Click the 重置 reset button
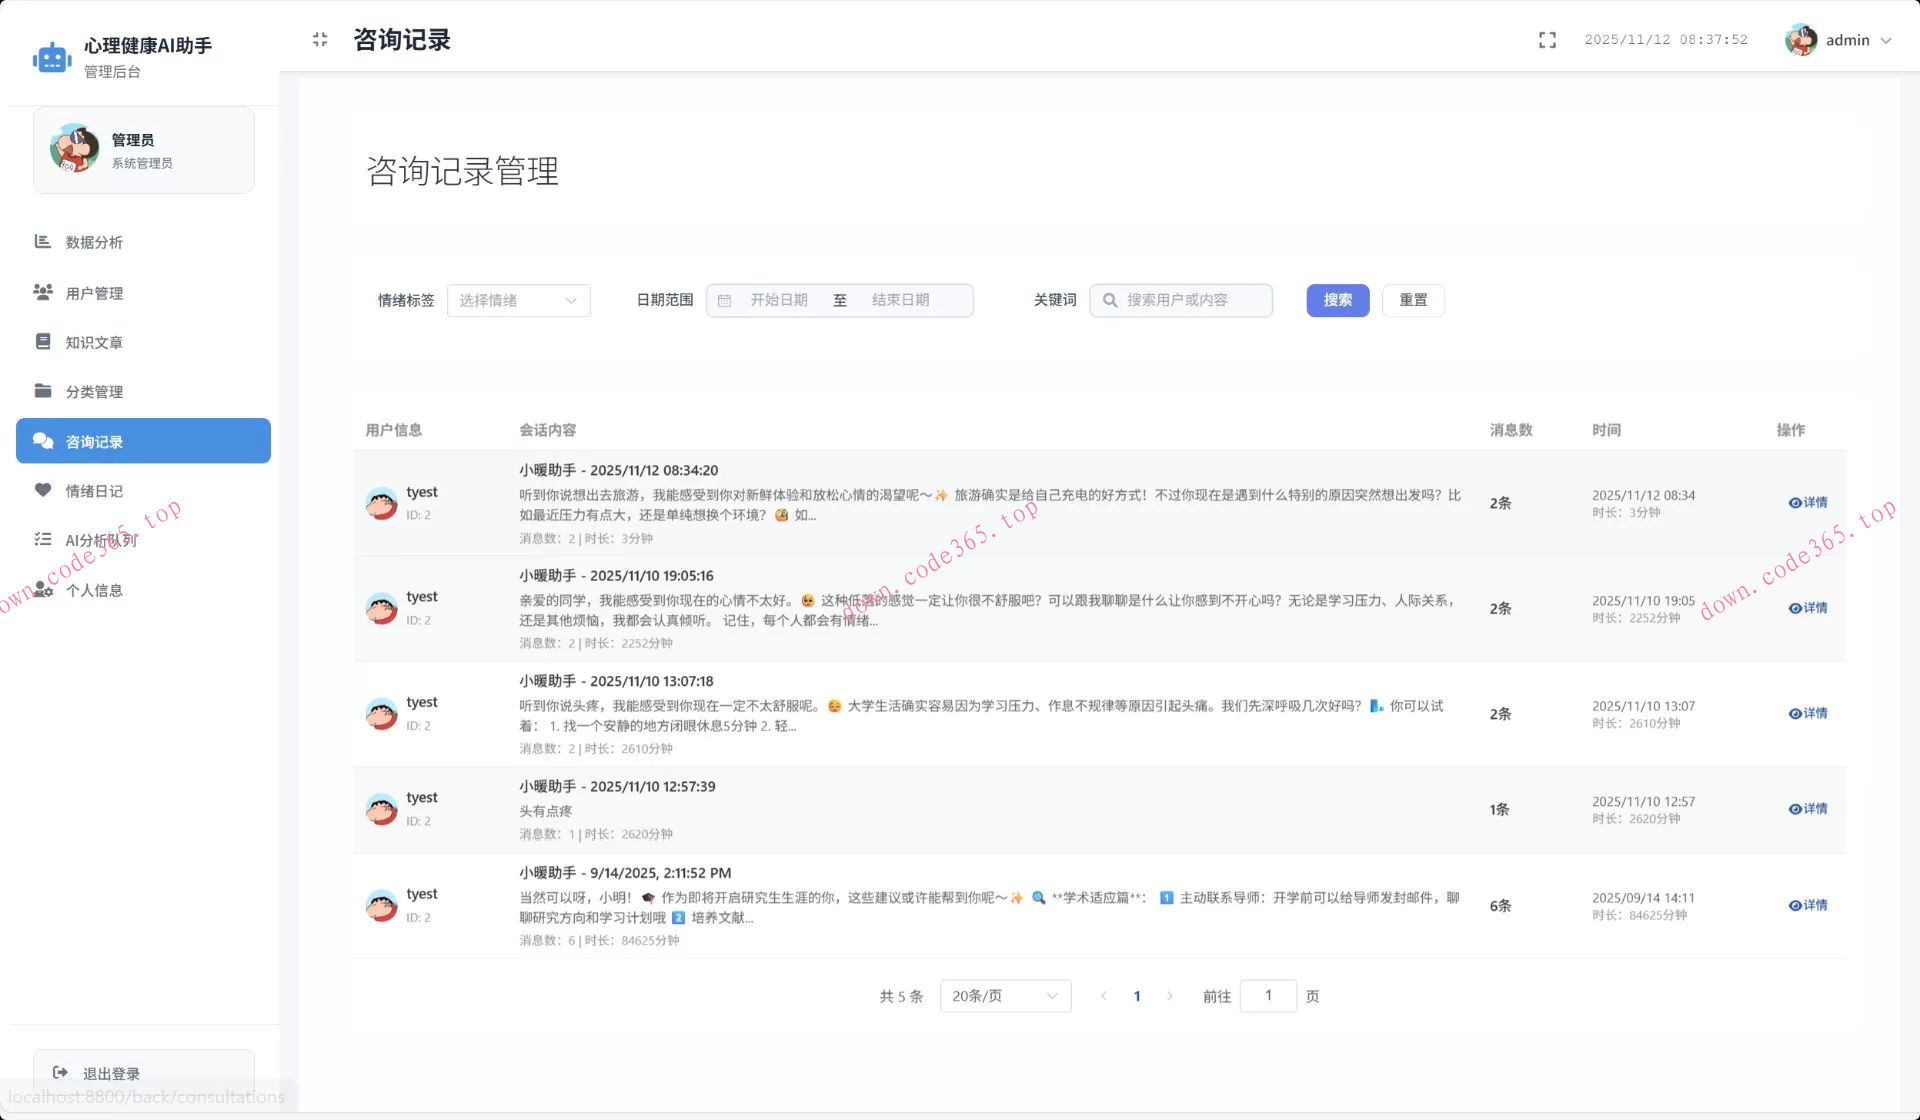The image size is (1920, 1120). [x=1413, y=300]
